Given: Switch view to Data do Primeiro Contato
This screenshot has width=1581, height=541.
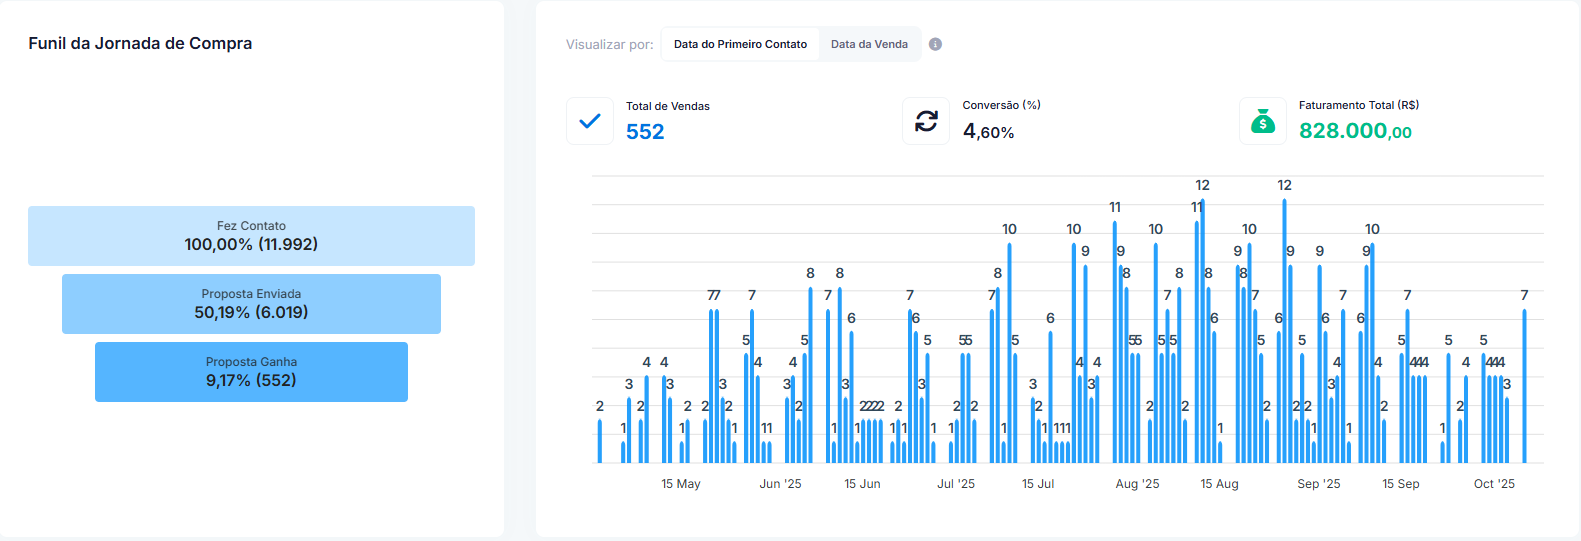Looking at the screenshot, I should [740, 44].
